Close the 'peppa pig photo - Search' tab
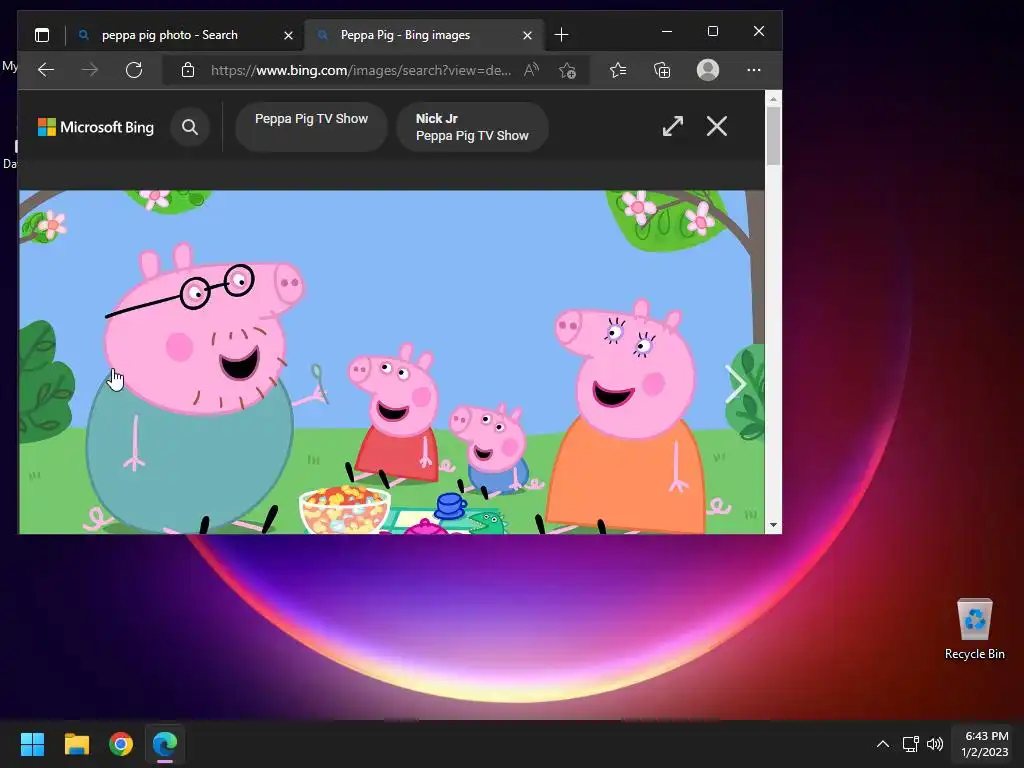Screen dimensions: 1024x768 [x=288, y=35]
